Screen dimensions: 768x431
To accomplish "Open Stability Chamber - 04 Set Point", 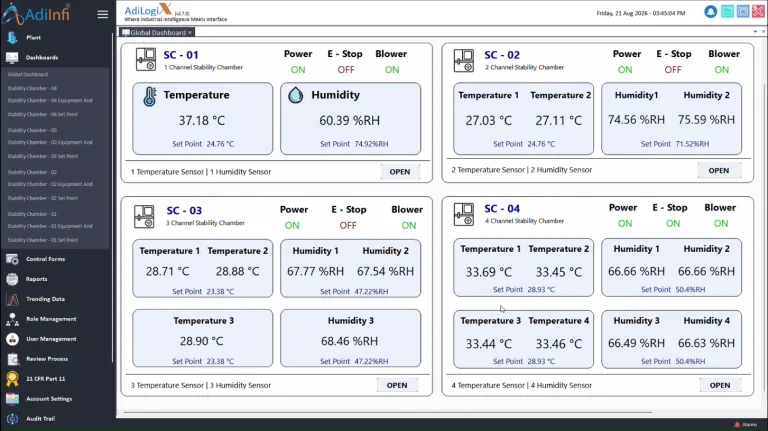I will tap(43, 114).
